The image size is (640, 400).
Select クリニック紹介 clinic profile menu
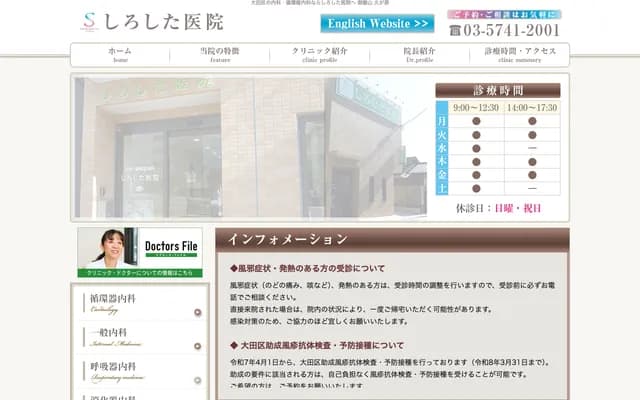319,54
